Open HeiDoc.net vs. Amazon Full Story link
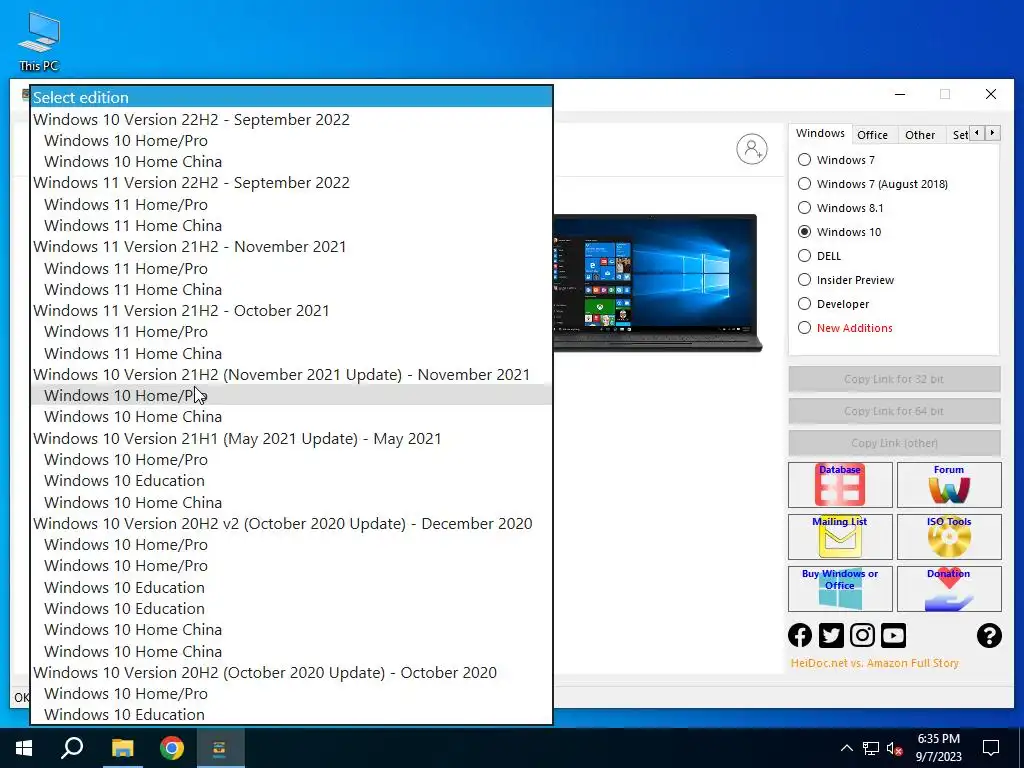The height and width of the screenshot is (768, 1024). click(874, 663)
